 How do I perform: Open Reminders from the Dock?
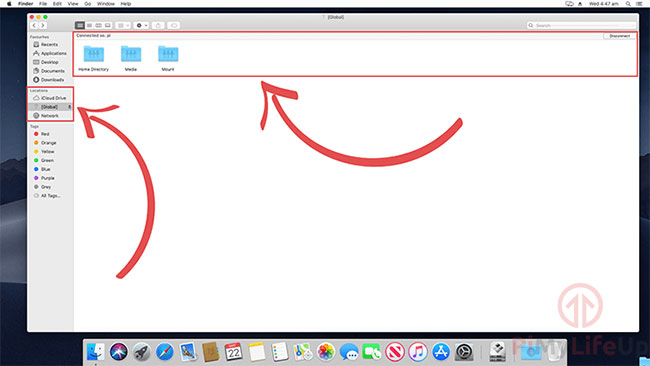280,352
